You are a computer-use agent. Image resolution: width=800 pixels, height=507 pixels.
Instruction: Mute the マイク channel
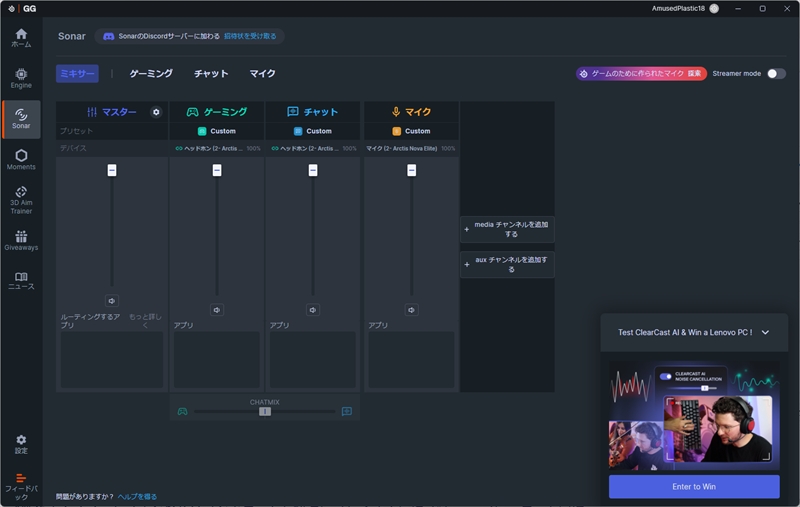(x=411, y=310)
